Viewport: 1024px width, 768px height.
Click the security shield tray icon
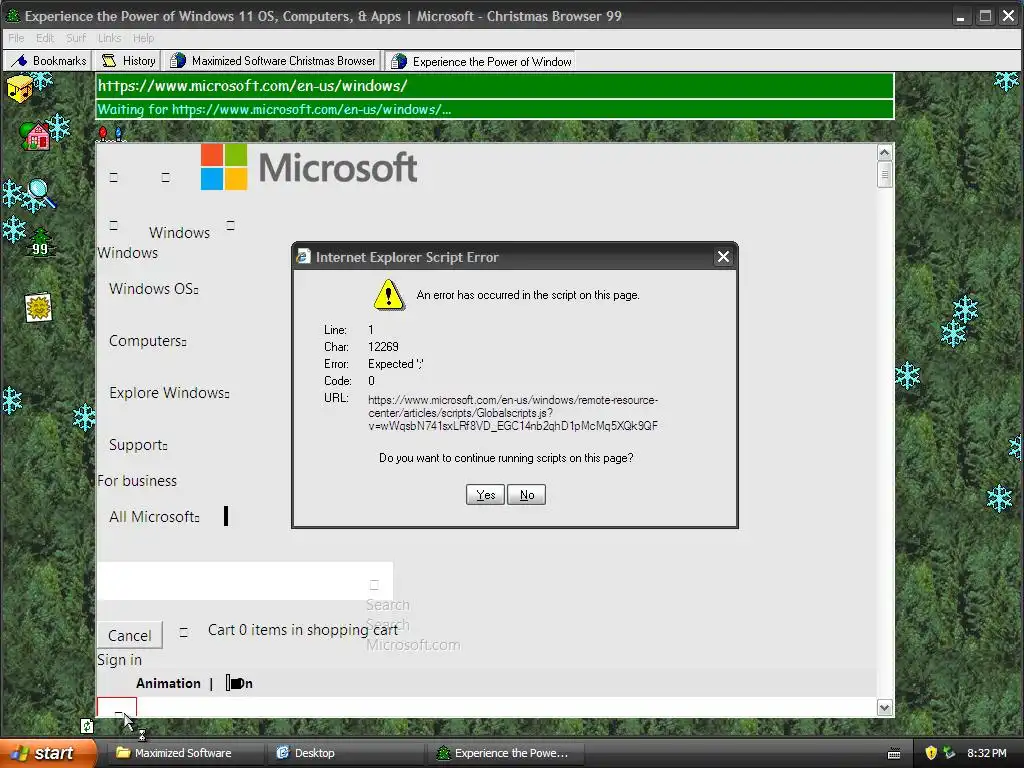point(931,753)
